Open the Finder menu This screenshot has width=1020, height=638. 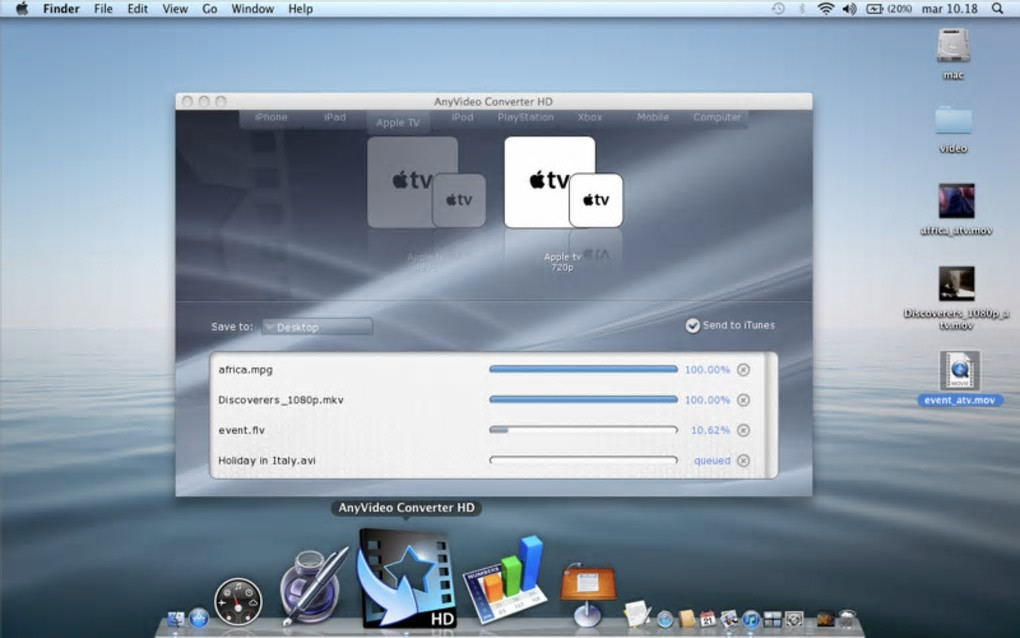point(61,8)
